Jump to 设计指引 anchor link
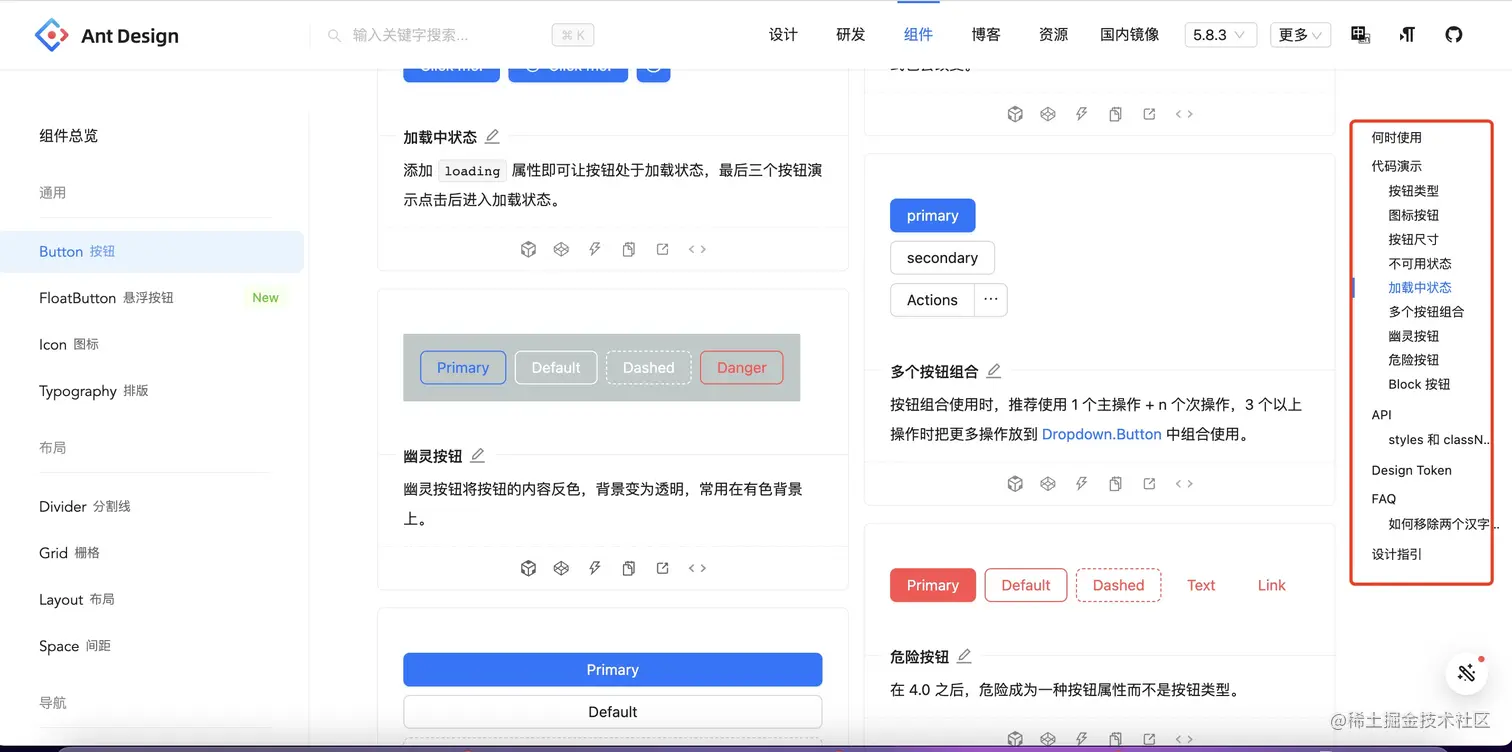 1396,554
